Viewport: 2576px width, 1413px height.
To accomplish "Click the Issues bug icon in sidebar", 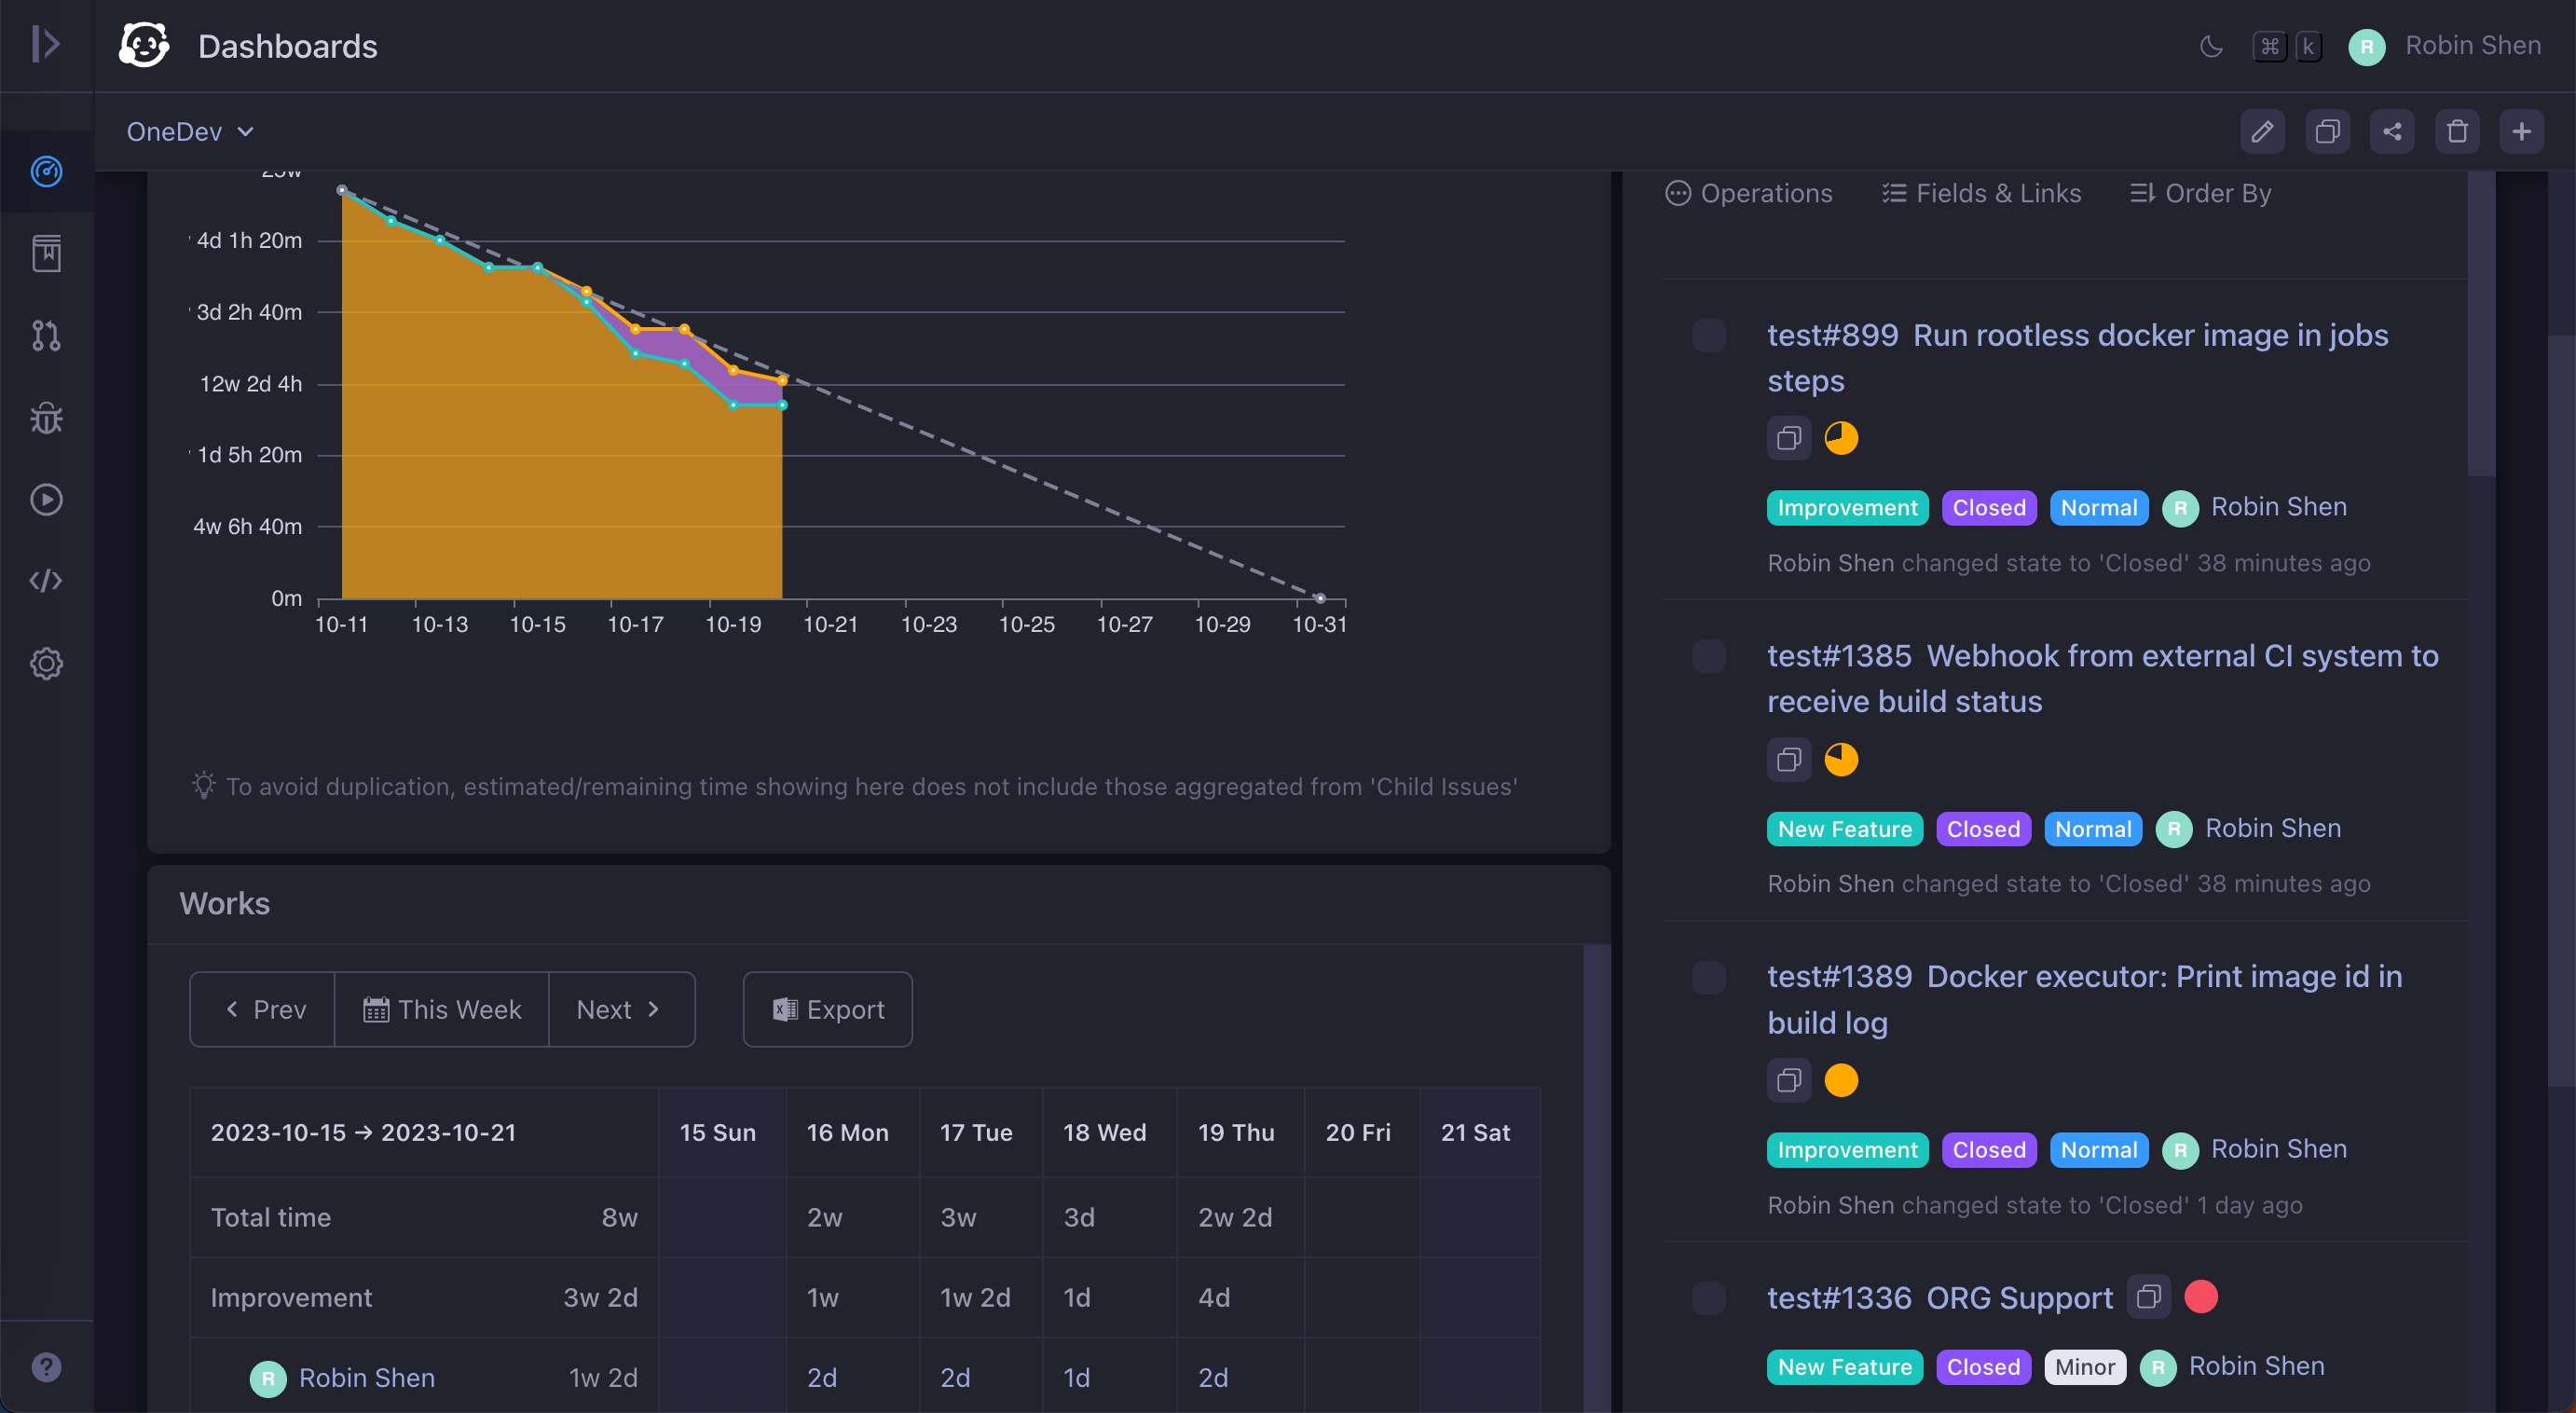I will point(46,418).
